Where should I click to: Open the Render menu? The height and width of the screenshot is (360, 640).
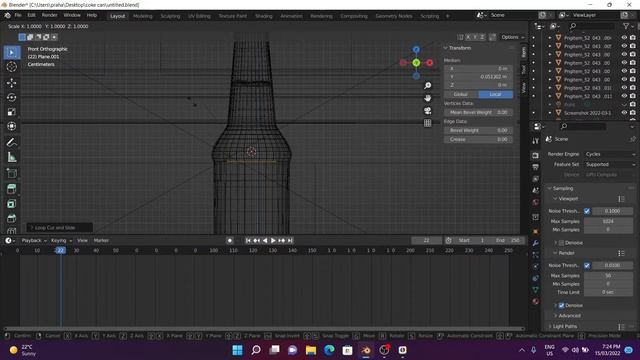click(49, 15)
